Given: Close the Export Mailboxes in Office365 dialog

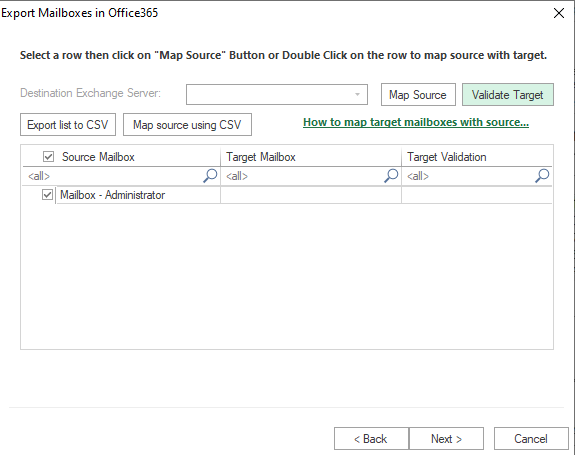Looking at the screenshot, I should point(558,13).
